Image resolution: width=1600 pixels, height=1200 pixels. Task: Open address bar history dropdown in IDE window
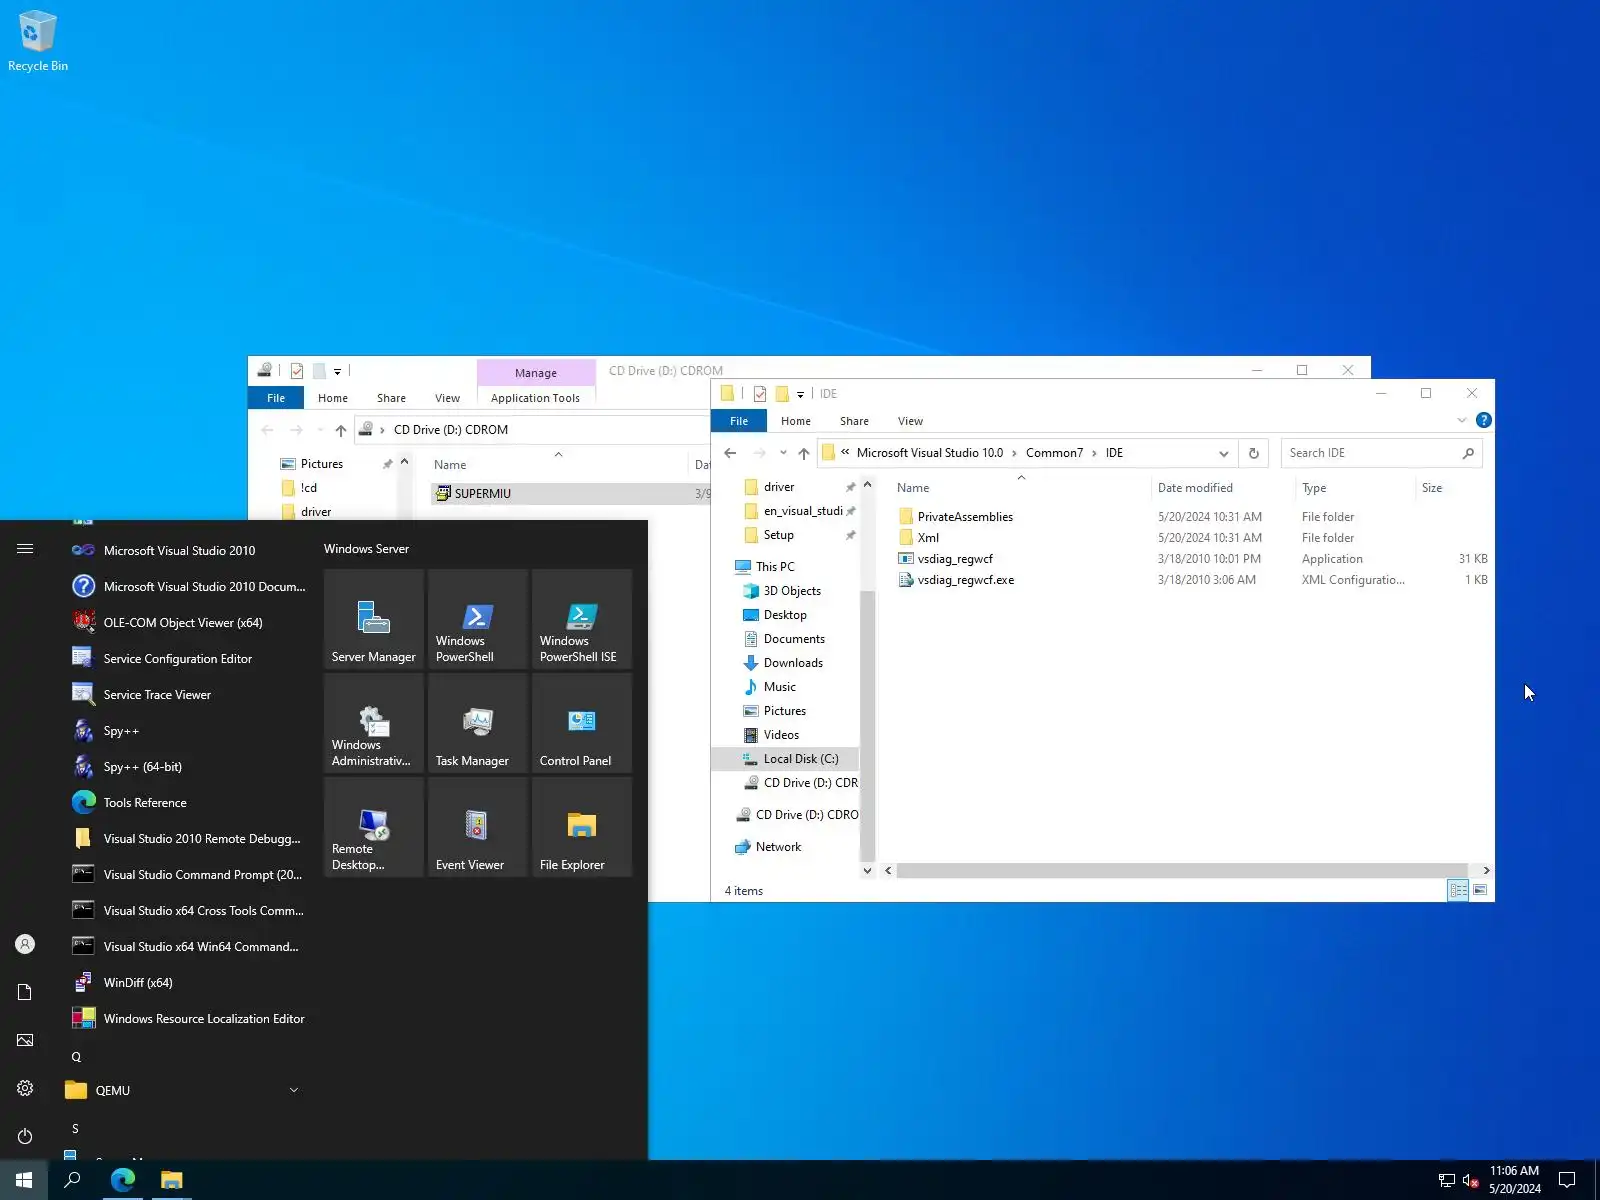click(x=1224, y=453)
